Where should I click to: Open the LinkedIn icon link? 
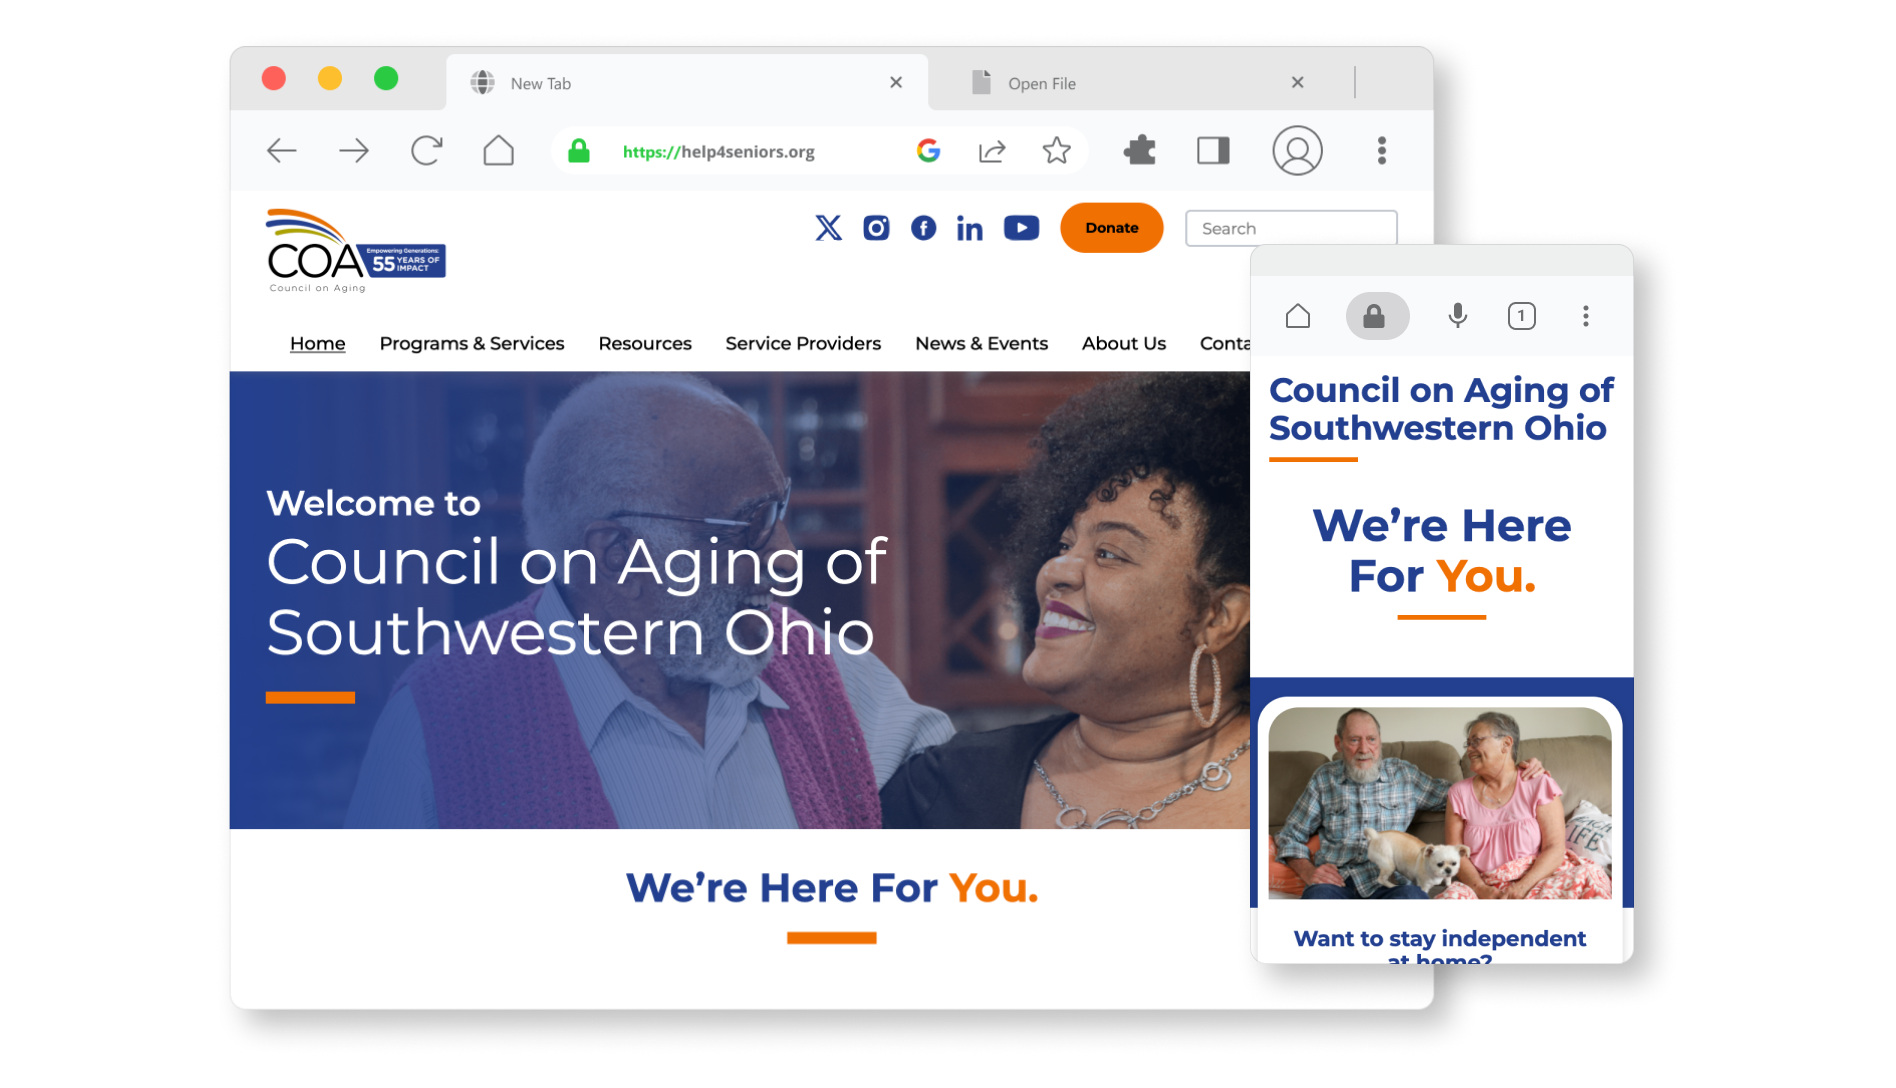pyautogui.click(x=969, y=228)
